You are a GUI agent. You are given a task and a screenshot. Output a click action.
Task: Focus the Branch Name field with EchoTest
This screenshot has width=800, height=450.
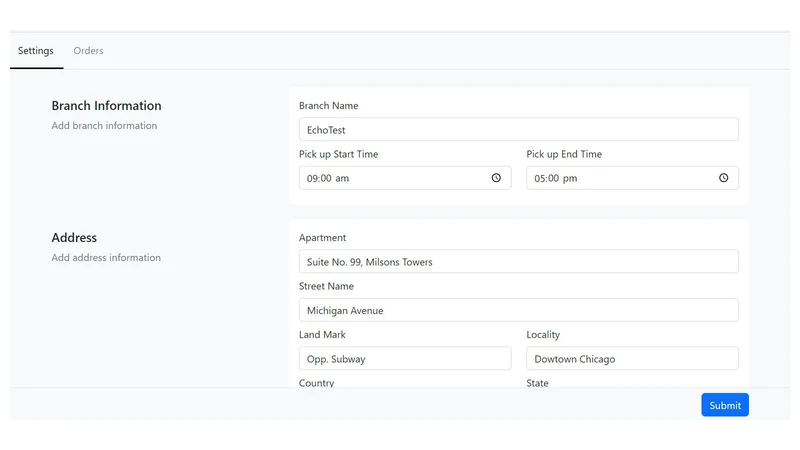tap(518, 130)
